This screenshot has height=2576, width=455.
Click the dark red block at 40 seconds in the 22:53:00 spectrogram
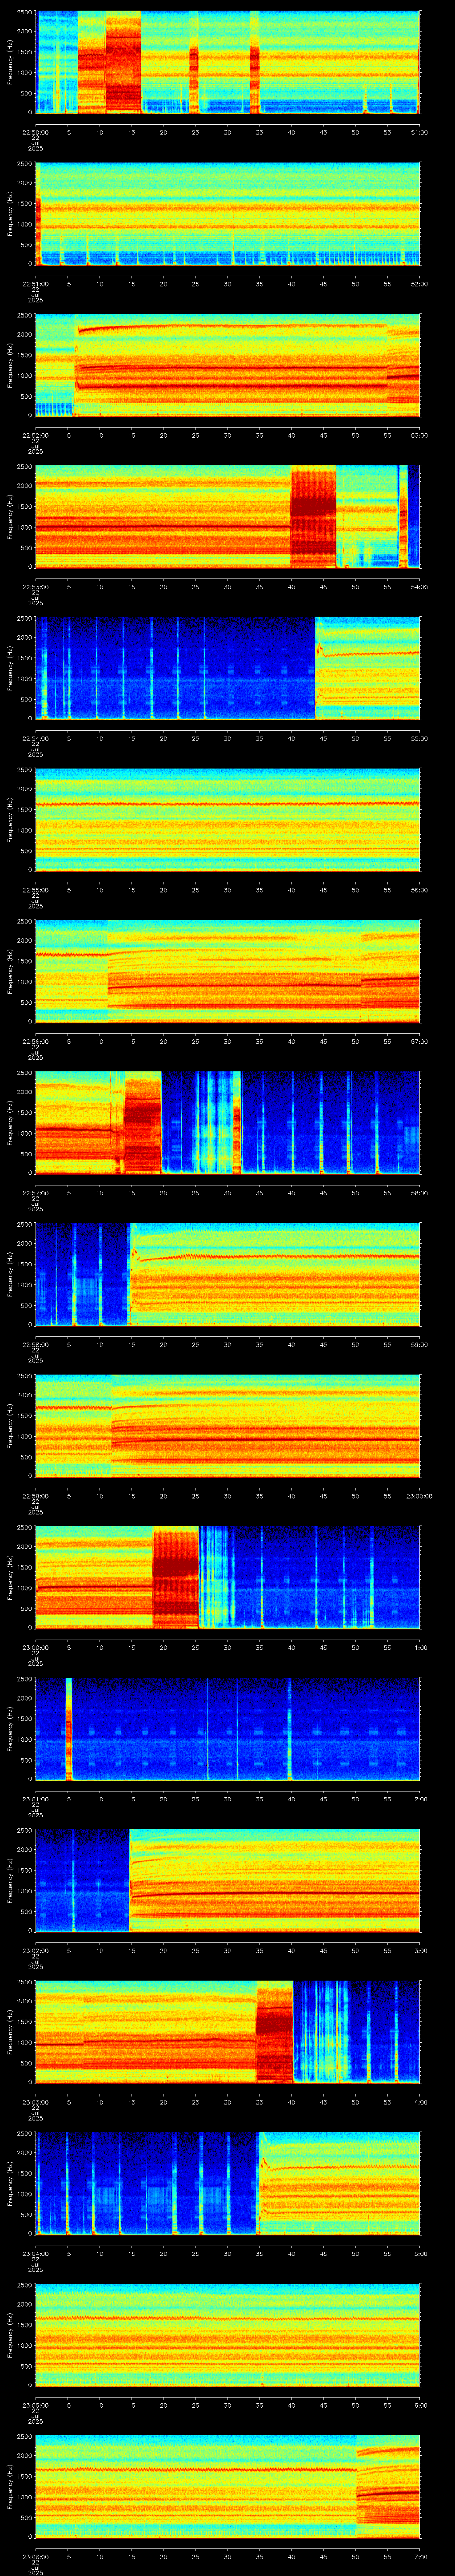[x=313, y=516]
